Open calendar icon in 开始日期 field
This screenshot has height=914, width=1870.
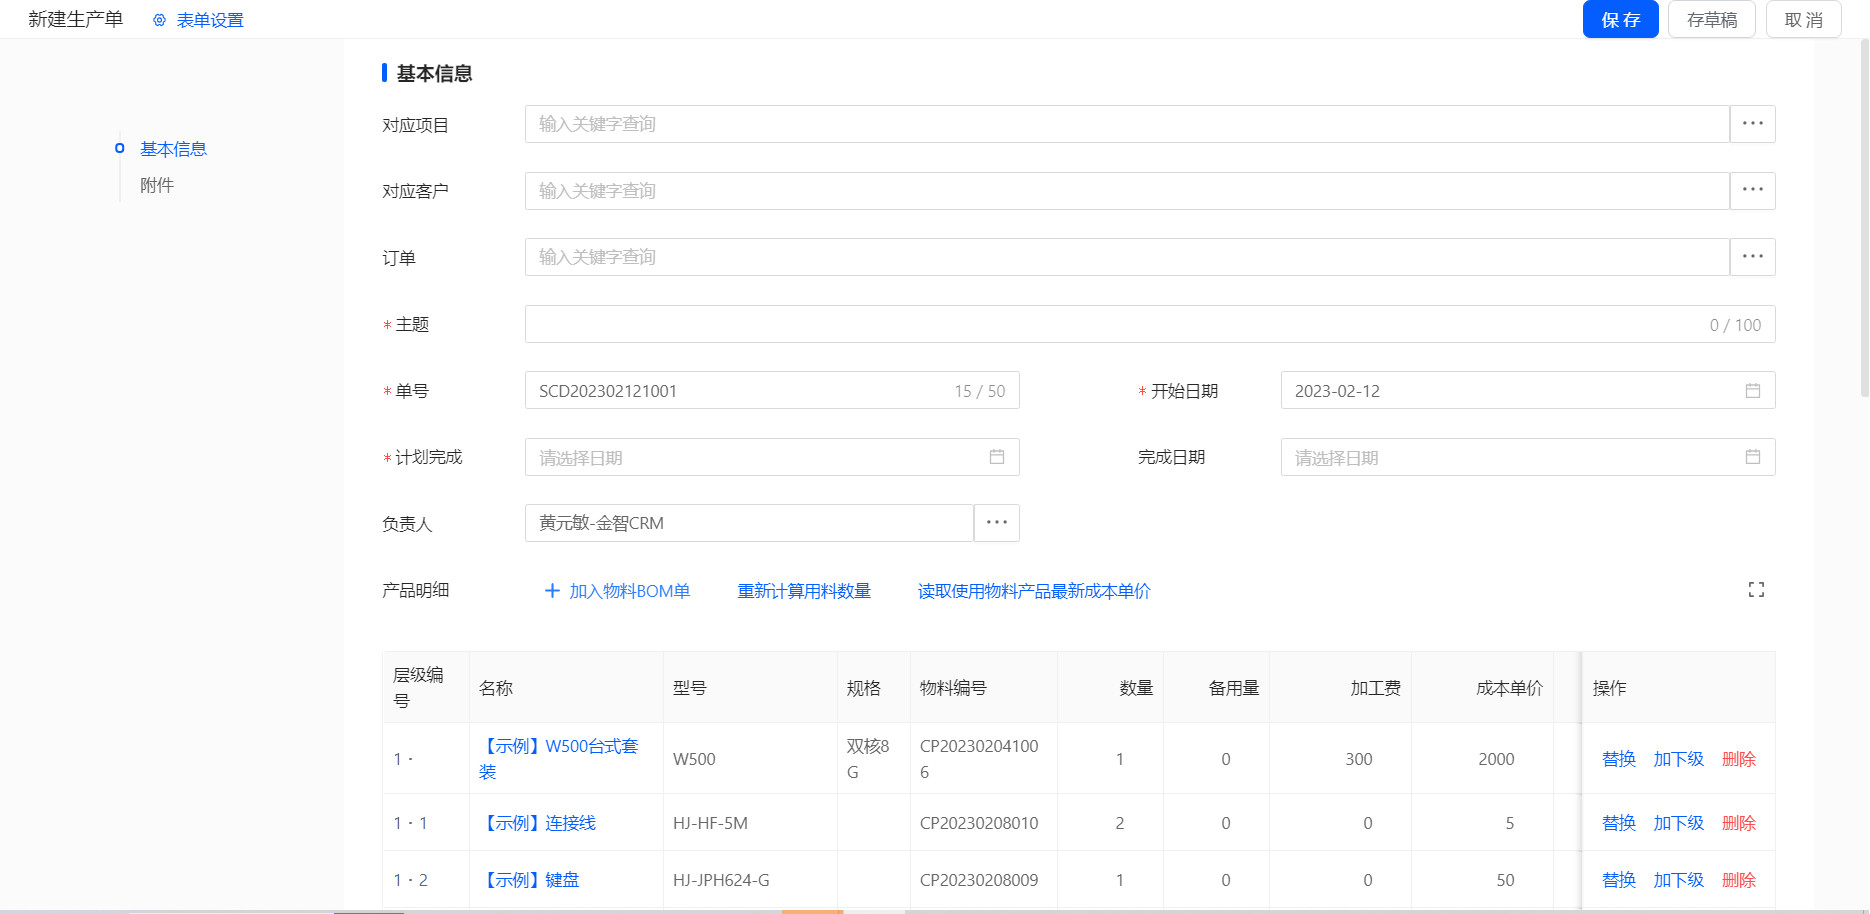(1752, 391)
